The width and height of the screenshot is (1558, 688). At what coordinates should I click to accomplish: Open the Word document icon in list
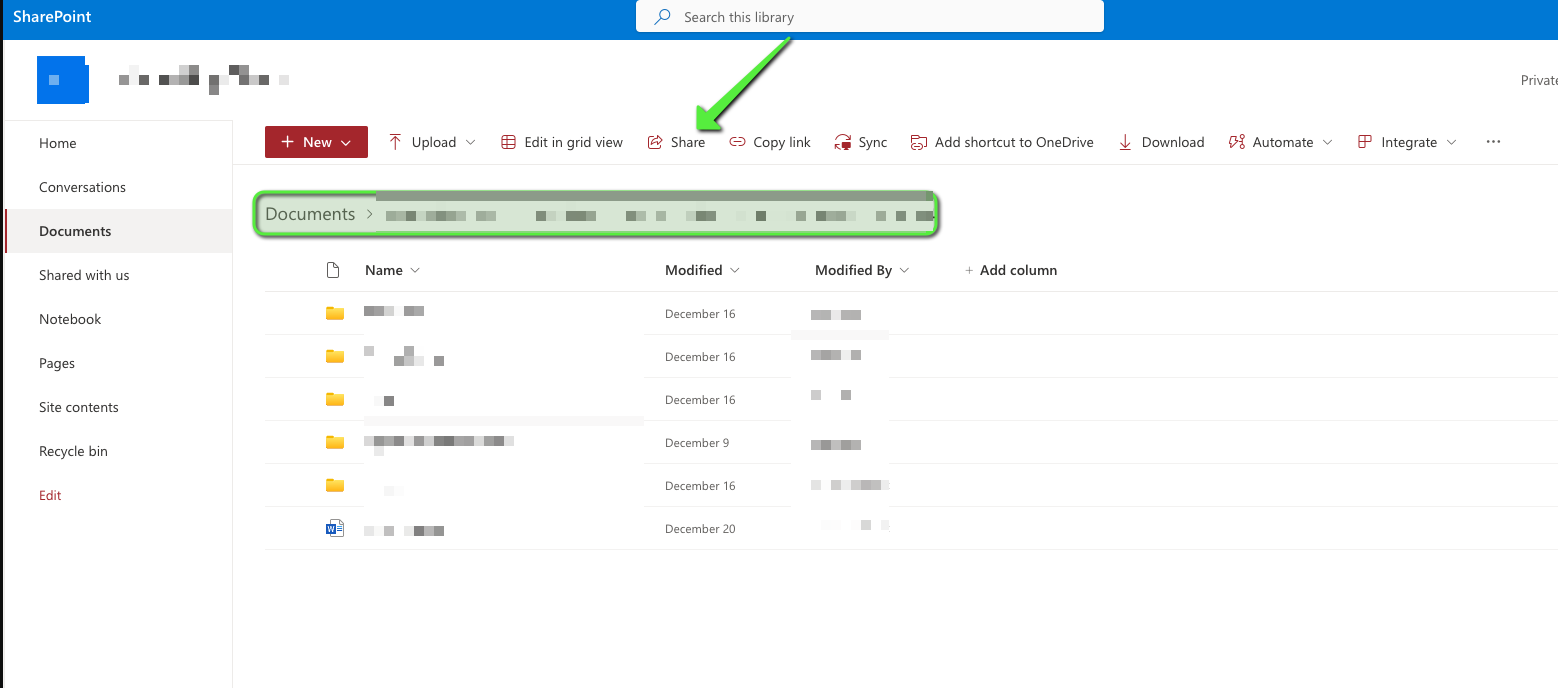[x=335, y=529]
